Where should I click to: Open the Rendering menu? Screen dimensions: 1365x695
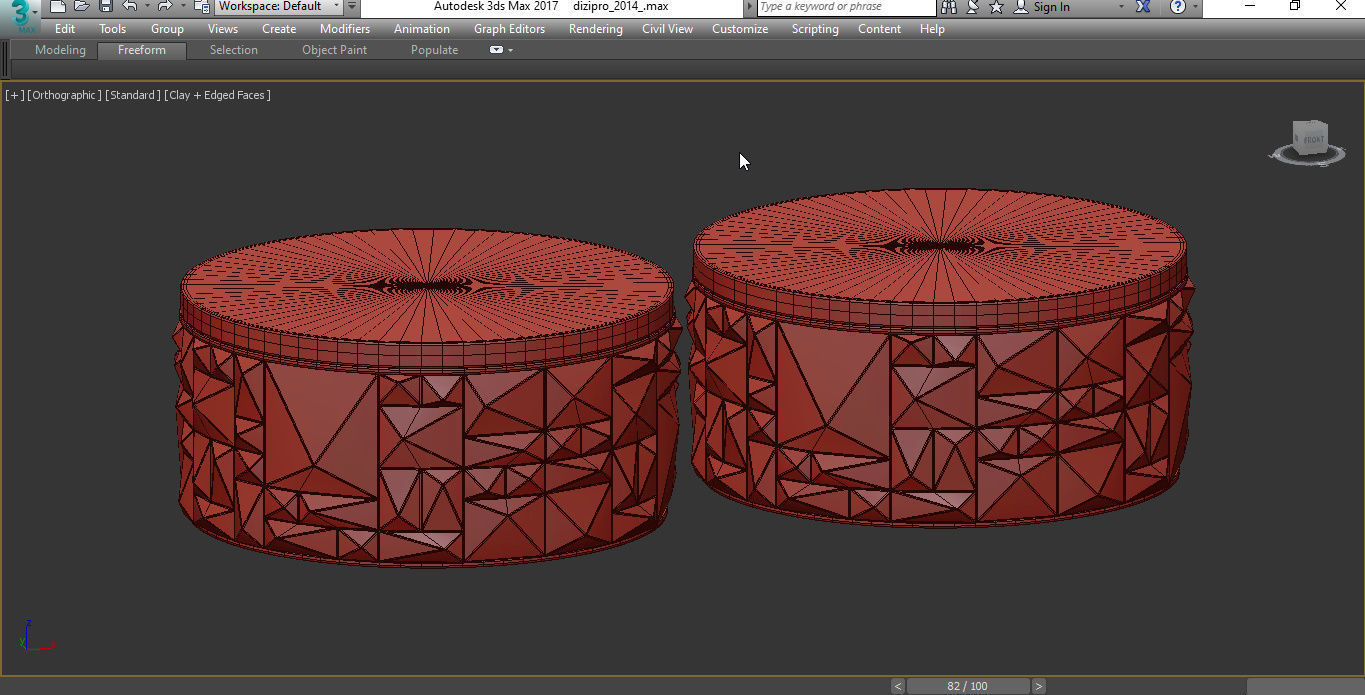click(595, 29)
